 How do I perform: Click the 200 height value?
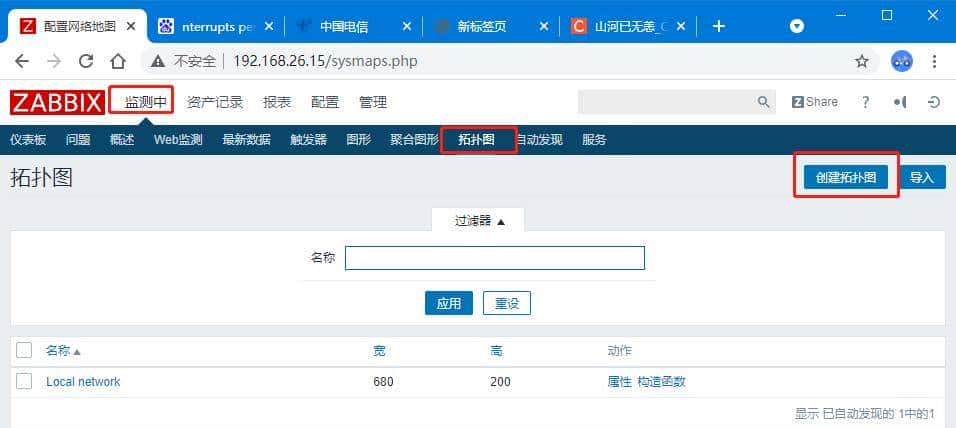point(501,382)
